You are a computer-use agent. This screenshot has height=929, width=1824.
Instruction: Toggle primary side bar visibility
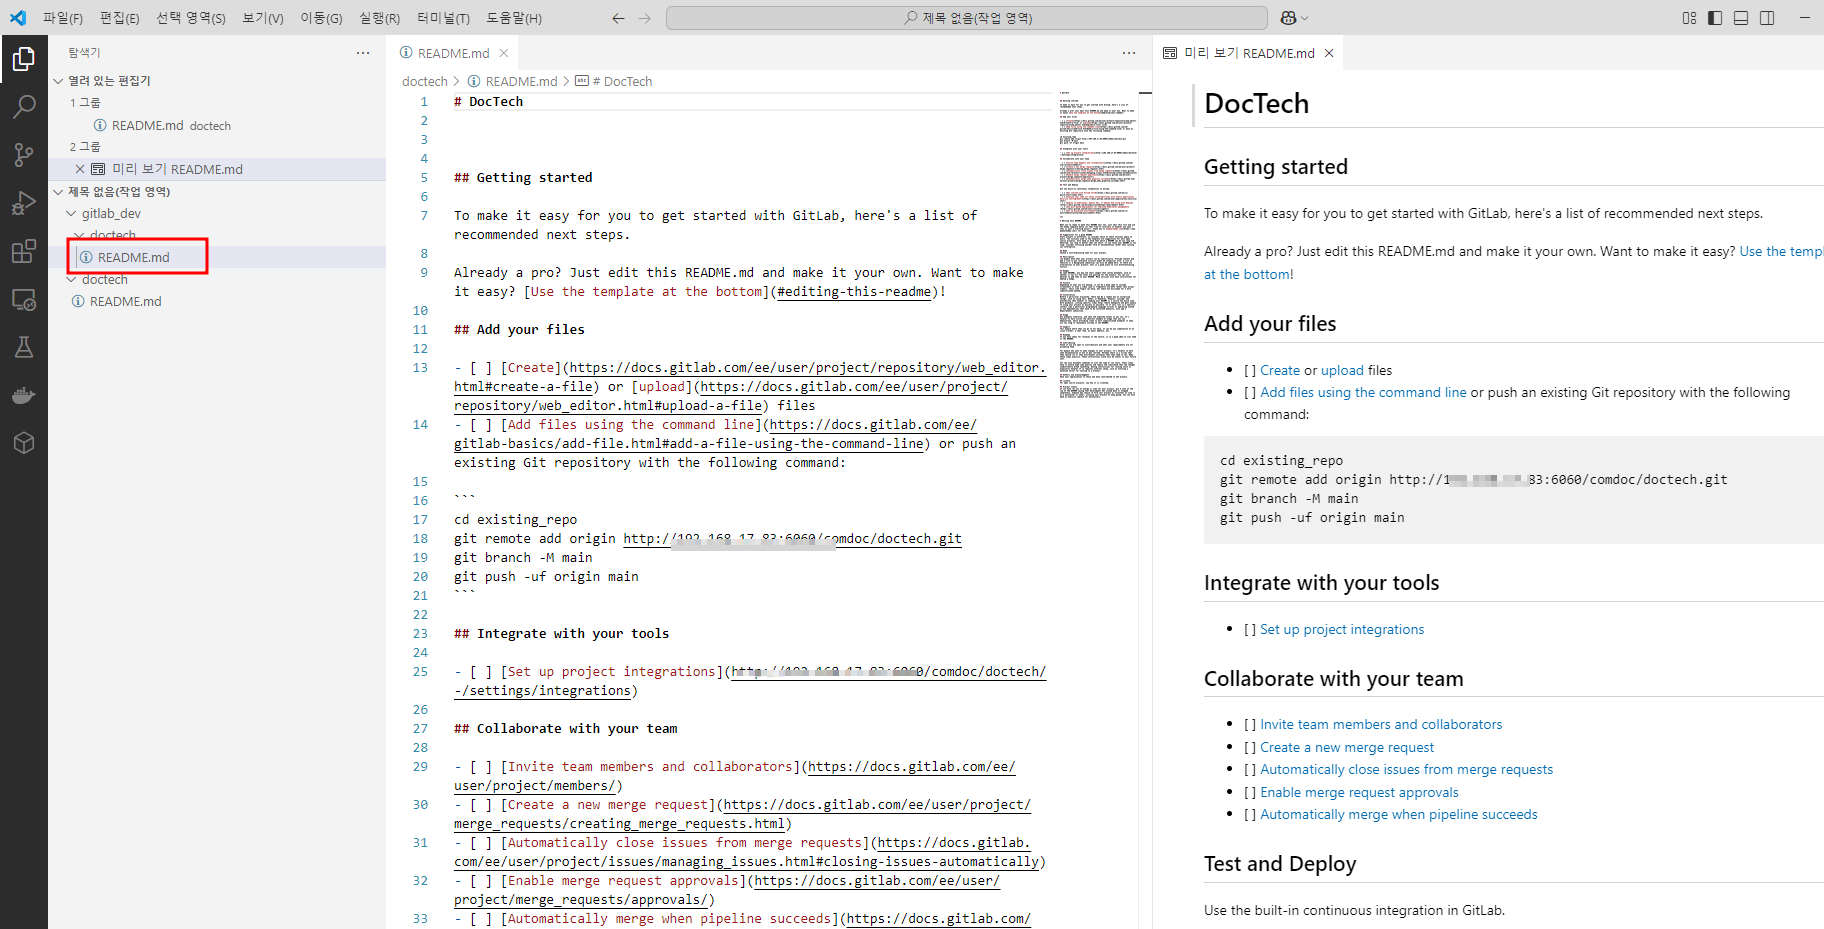1715,18
